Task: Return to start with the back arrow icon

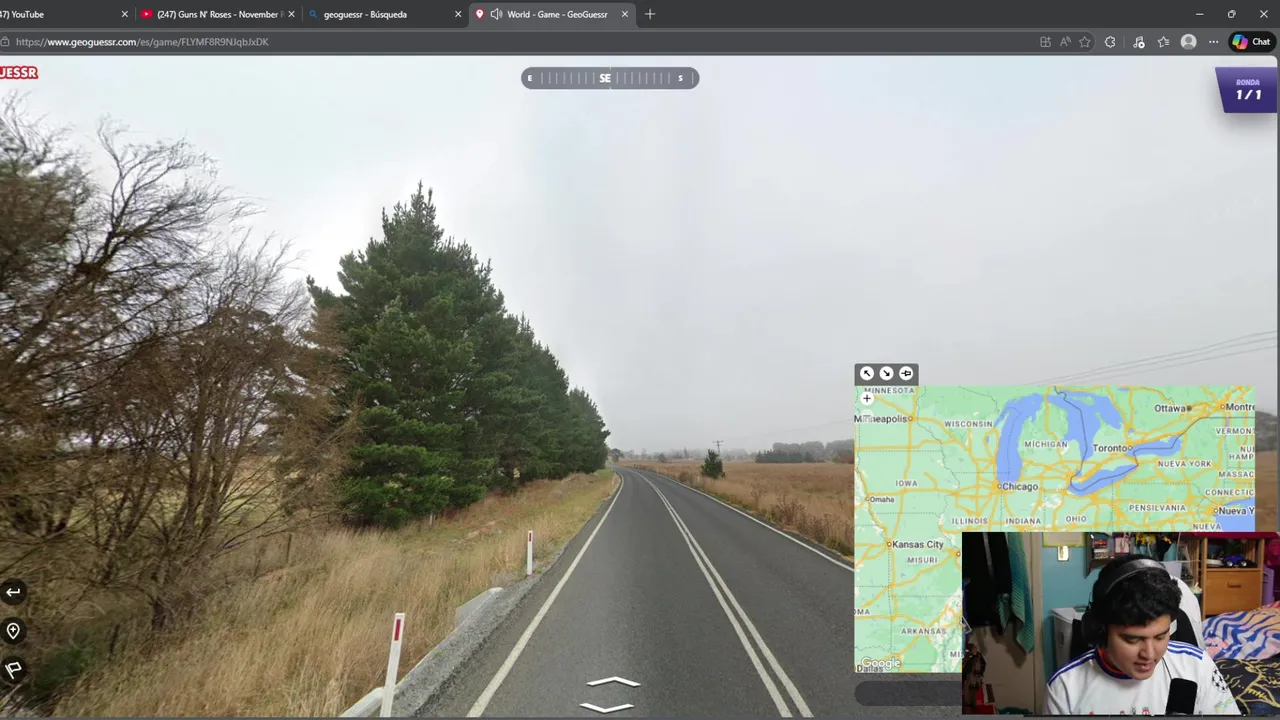Action: click(13, 592)
